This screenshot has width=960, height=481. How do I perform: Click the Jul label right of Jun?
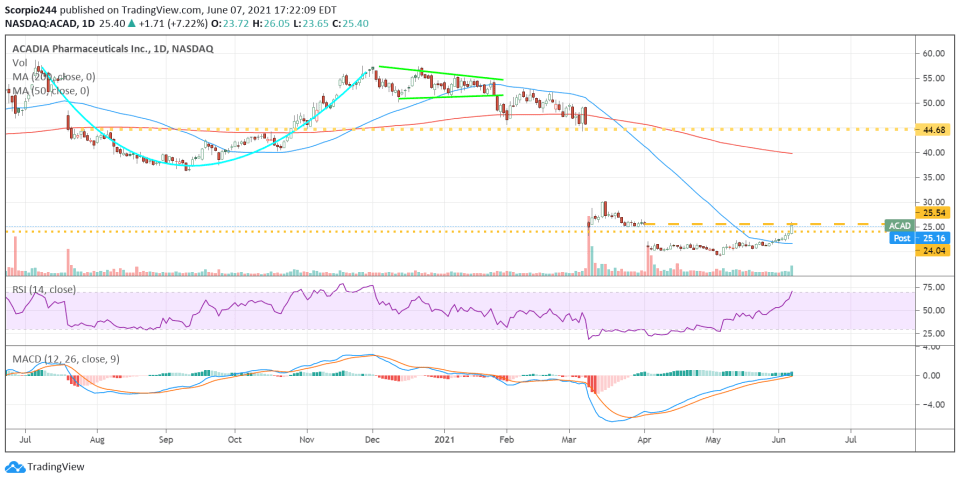(850, 439)
